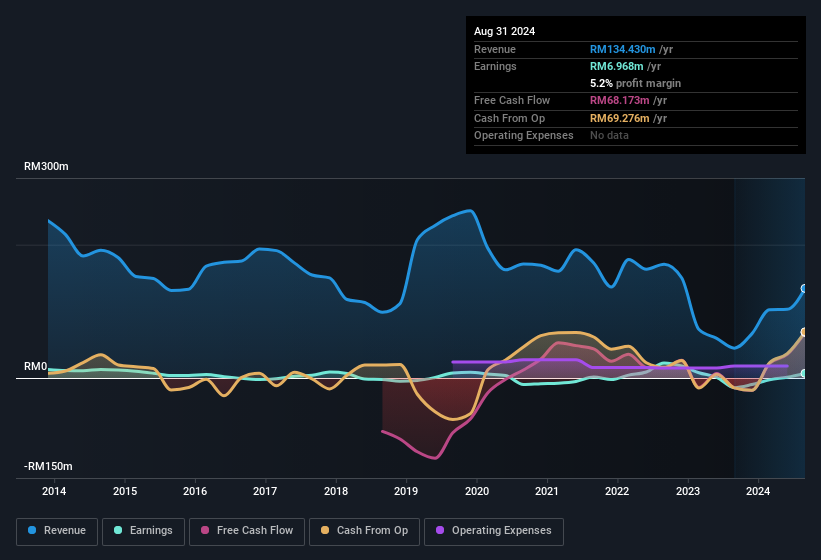Click the 5.2% profit margin text
This screenshot has width=821, height=560.
pos(636,83)
